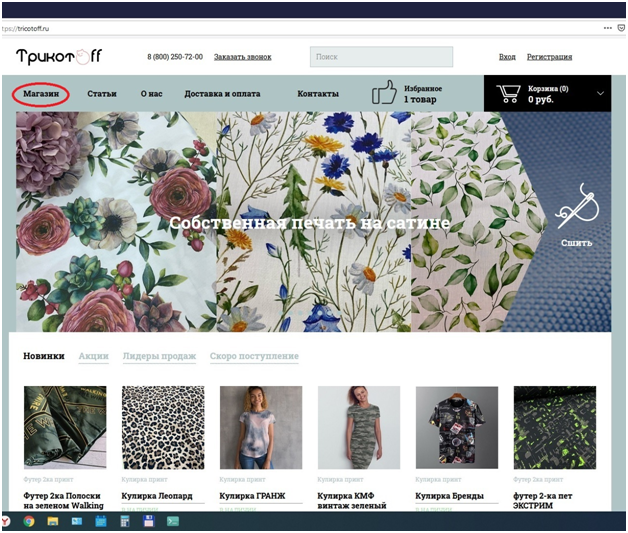Navigate to Контакты
628x533 pixels.
(x=318, y=94)
